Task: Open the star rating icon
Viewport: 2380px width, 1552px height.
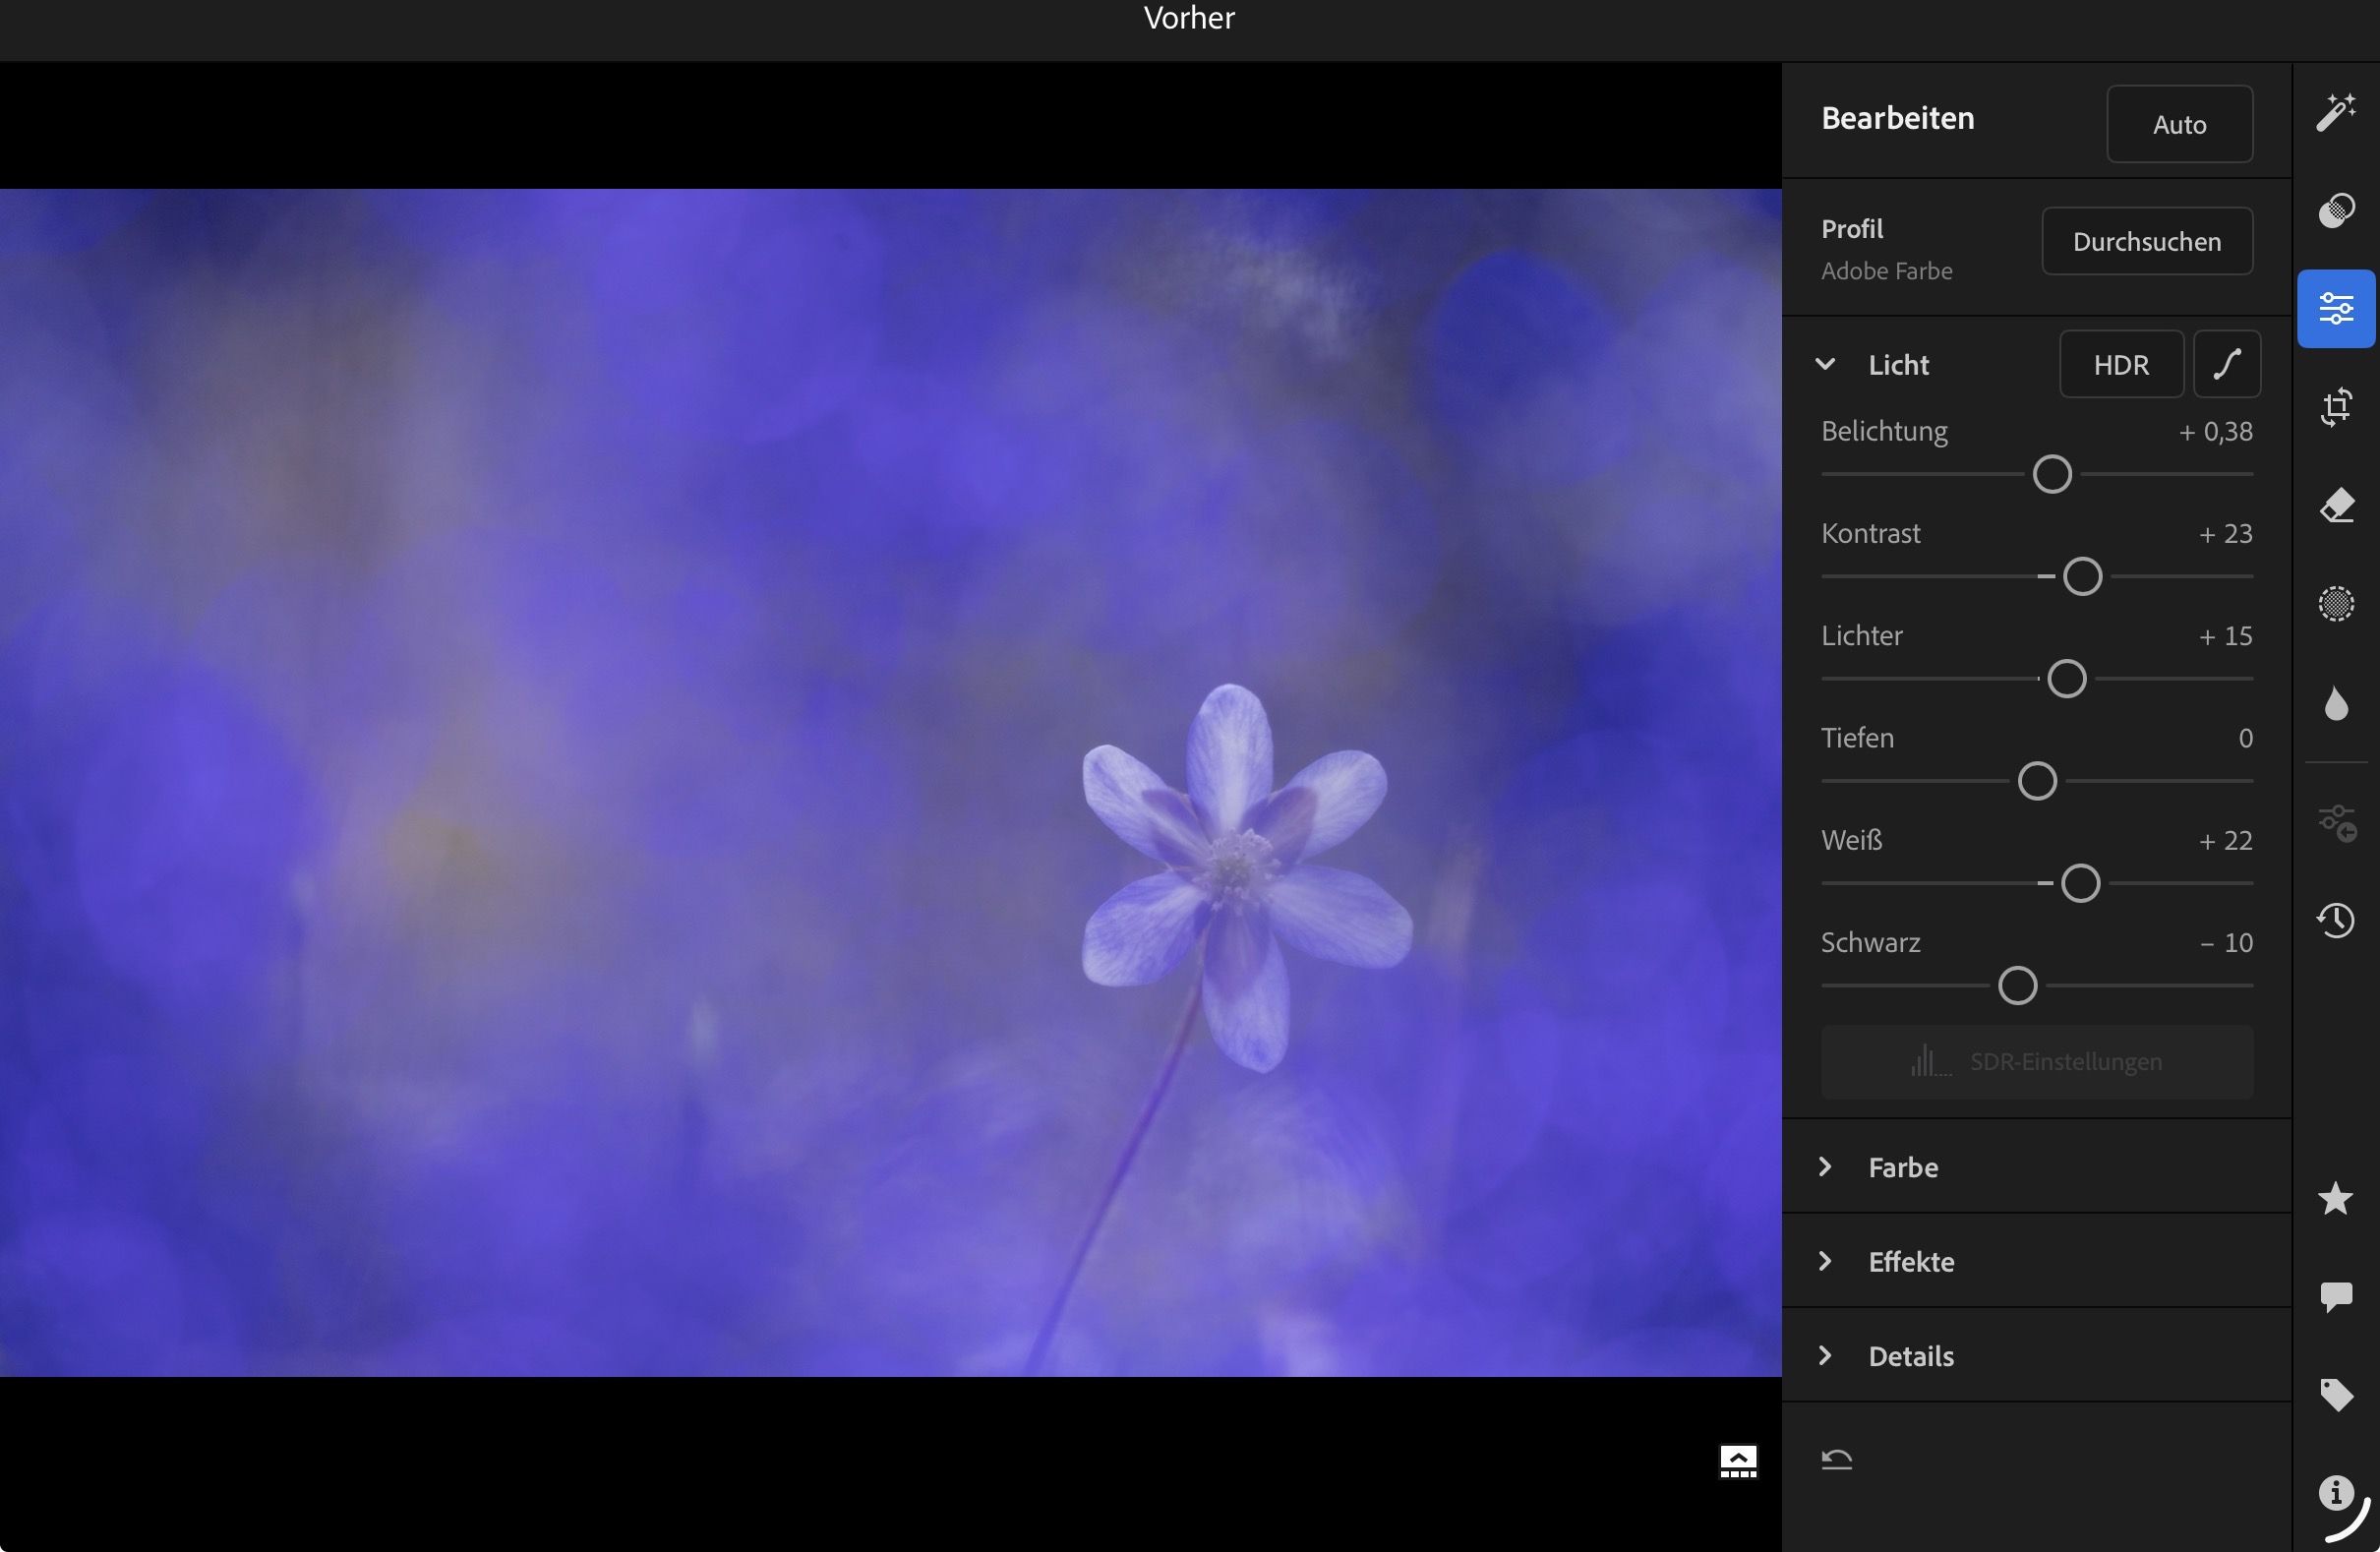Action: pos(2336,1198)
